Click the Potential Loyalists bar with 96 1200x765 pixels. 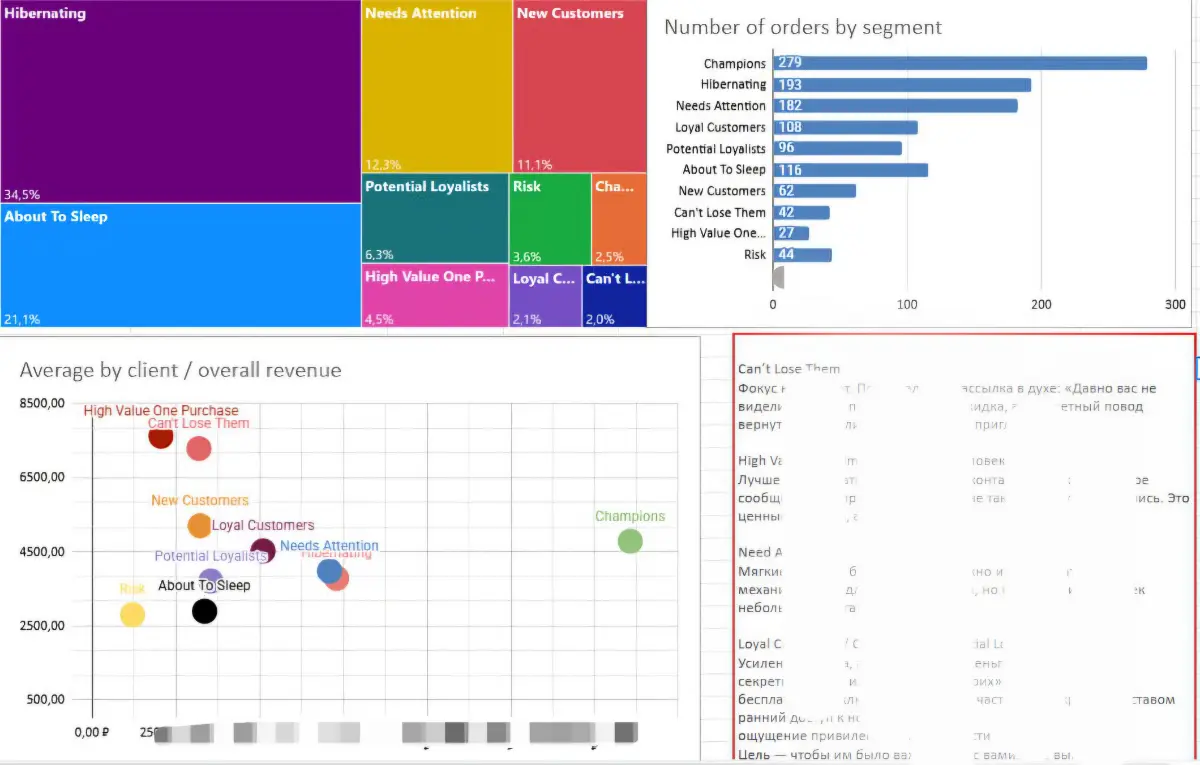[837, 148]
